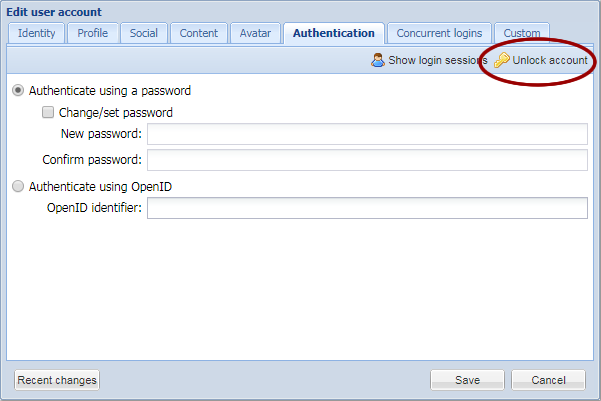Click the Cancel button
Image resolution: width=601 pixels, height=401 pixels.
548,380
